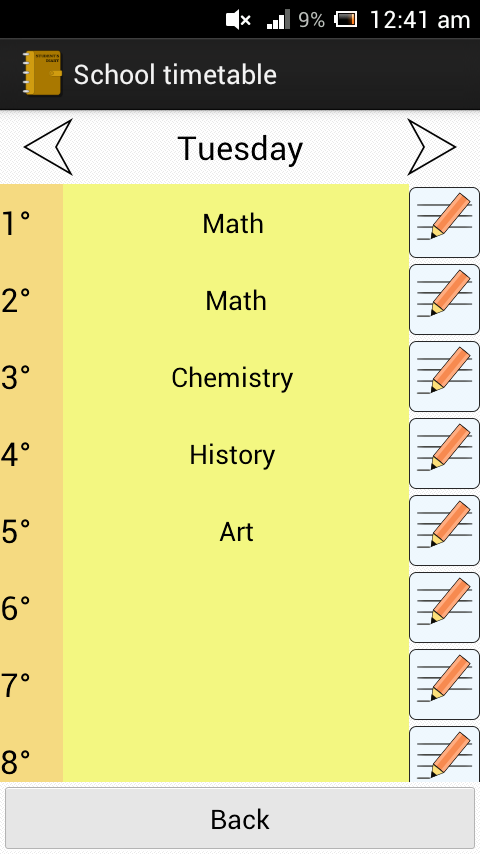
Task: Tap the Art subject in period 5°
Action: point(236,532)
